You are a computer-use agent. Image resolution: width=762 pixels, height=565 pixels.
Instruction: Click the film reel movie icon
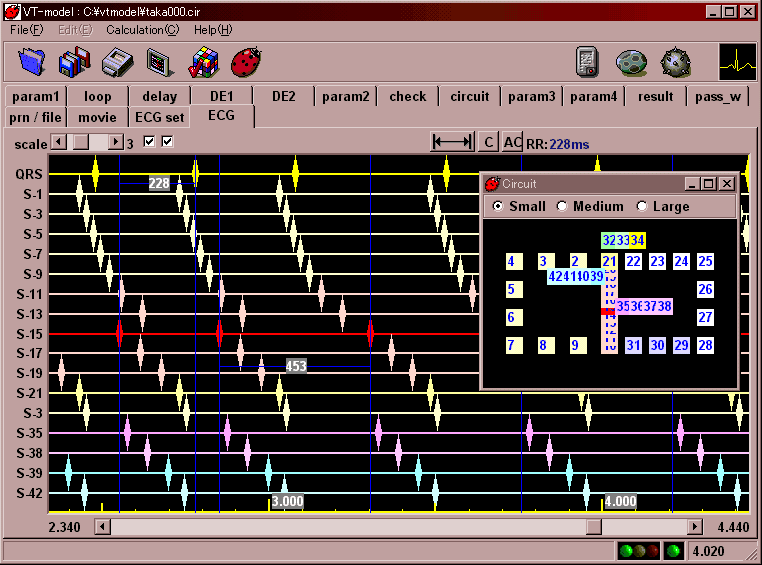pyautogui.click(x=631, y=63)
